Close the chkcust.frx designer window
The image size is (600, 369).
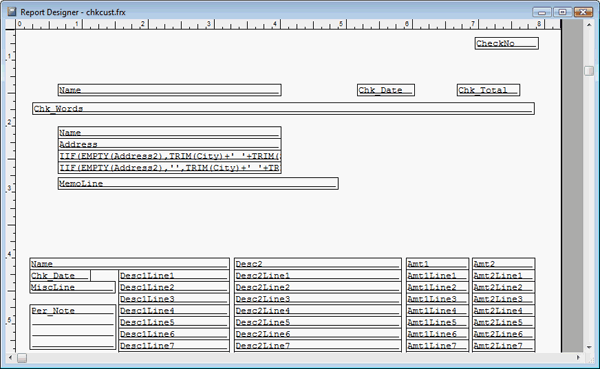pos(583,12)
